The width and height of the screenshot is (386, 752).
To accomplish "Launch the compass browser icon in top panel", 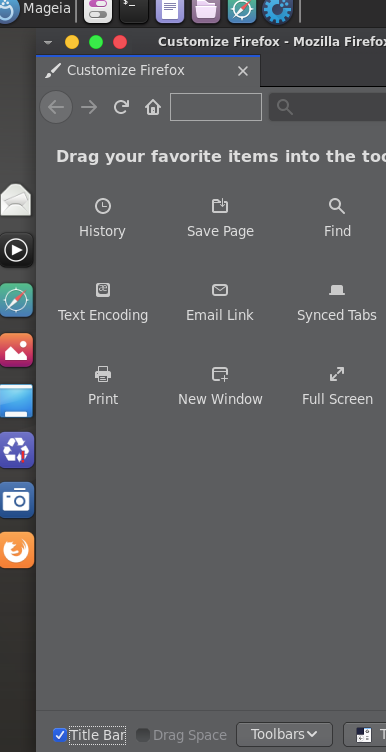I will 242,10.
